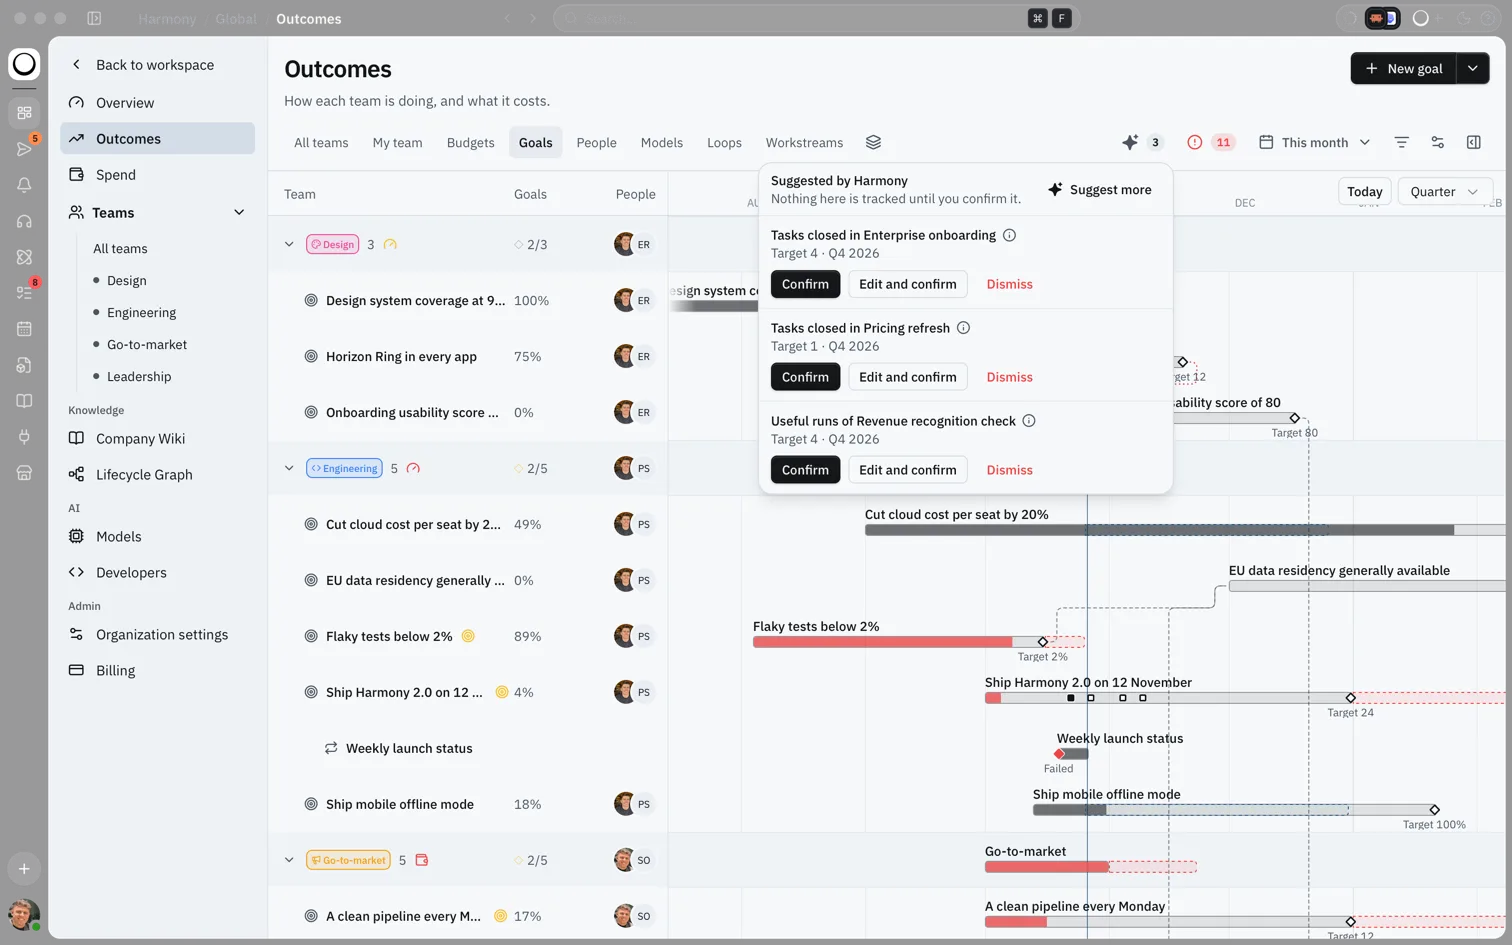This screenshot has width=1512, height=945.
Task: Click the plus button at rail bottom
Action: pos(24,869)
